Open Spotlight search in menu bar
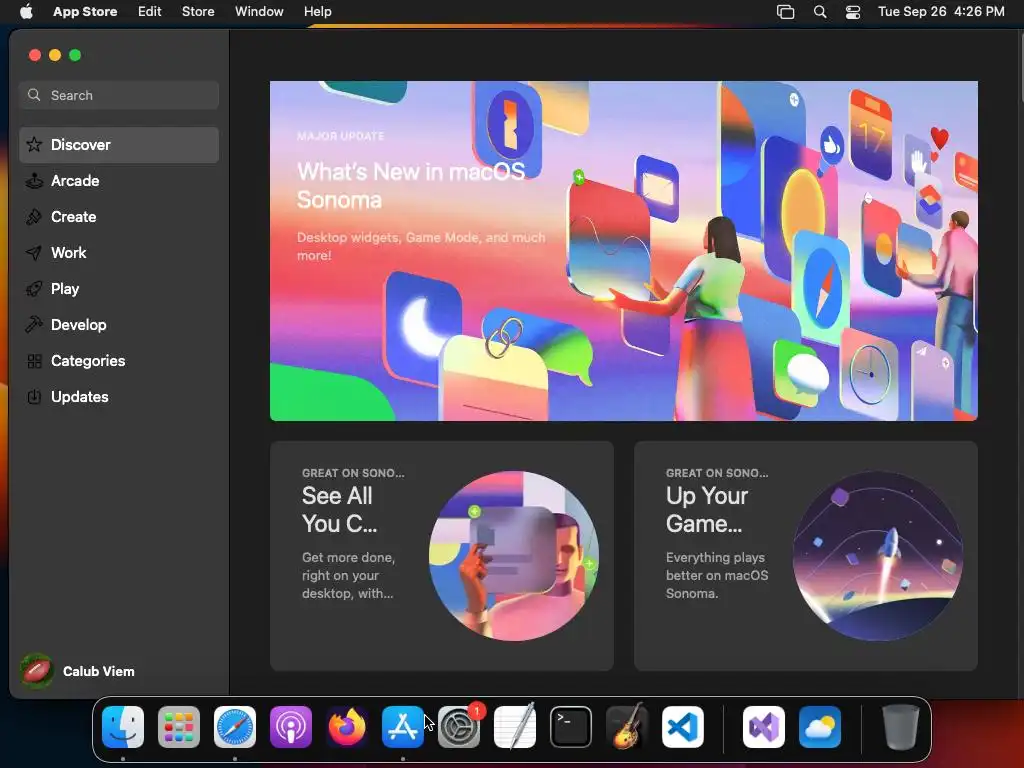 (820, 12)
